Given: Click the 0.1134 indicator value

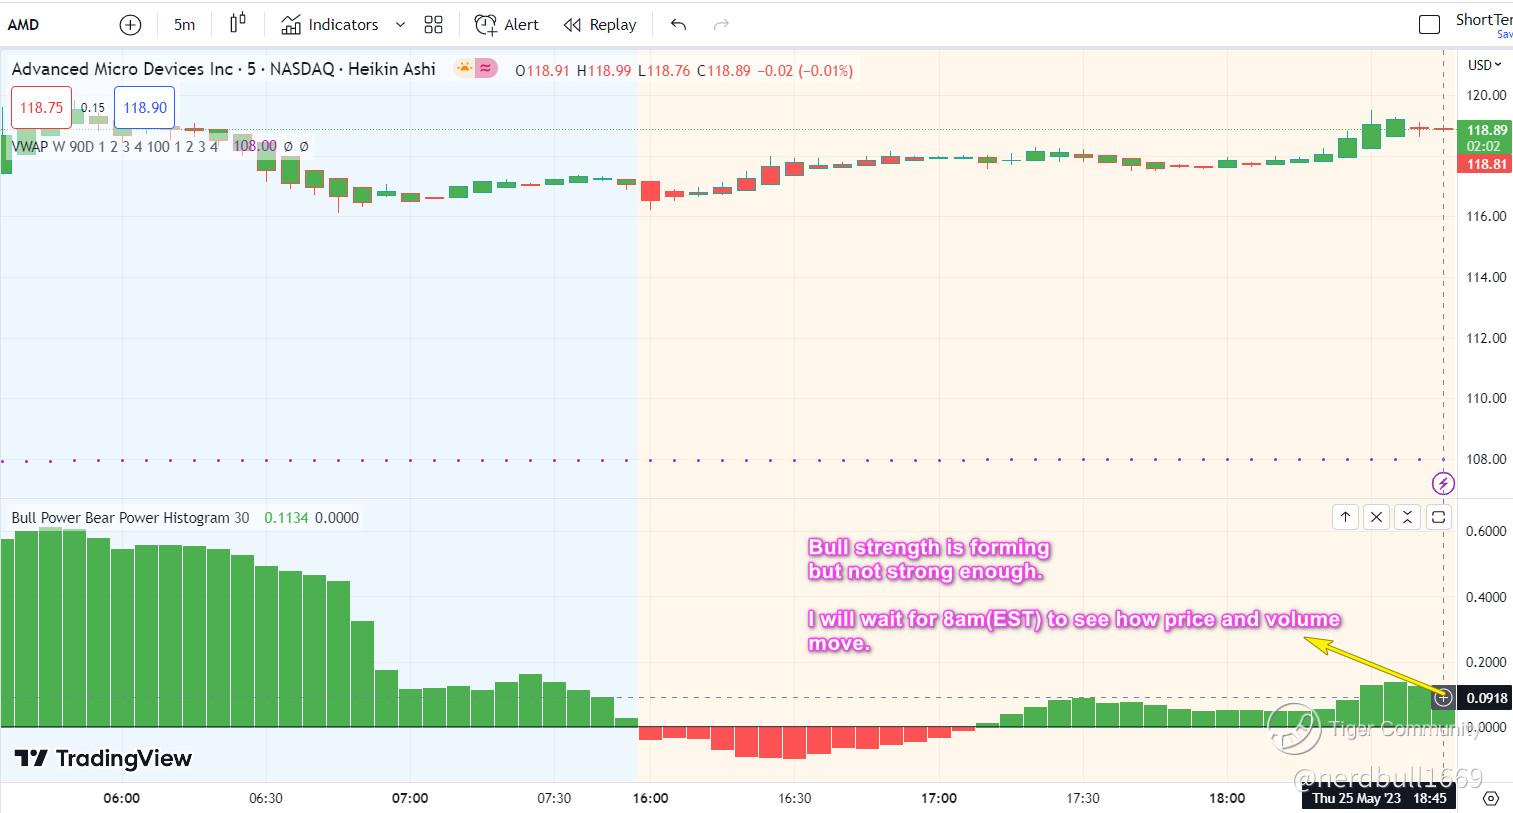Looking at the screenshot, I should point(286,518).
